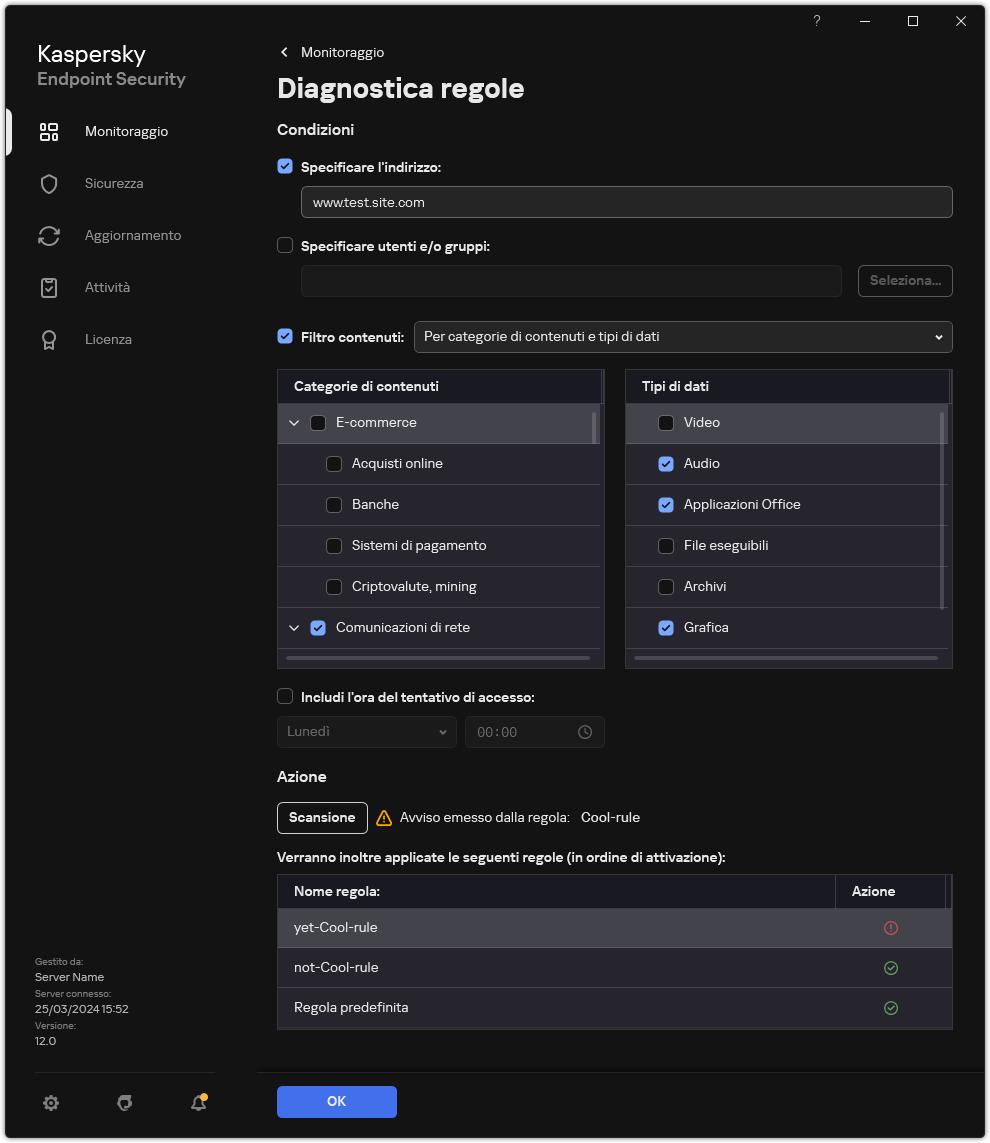Open the support agent icon
Image resolution: width=990 pixels, height=1143 pixels.
(125, 1103)
